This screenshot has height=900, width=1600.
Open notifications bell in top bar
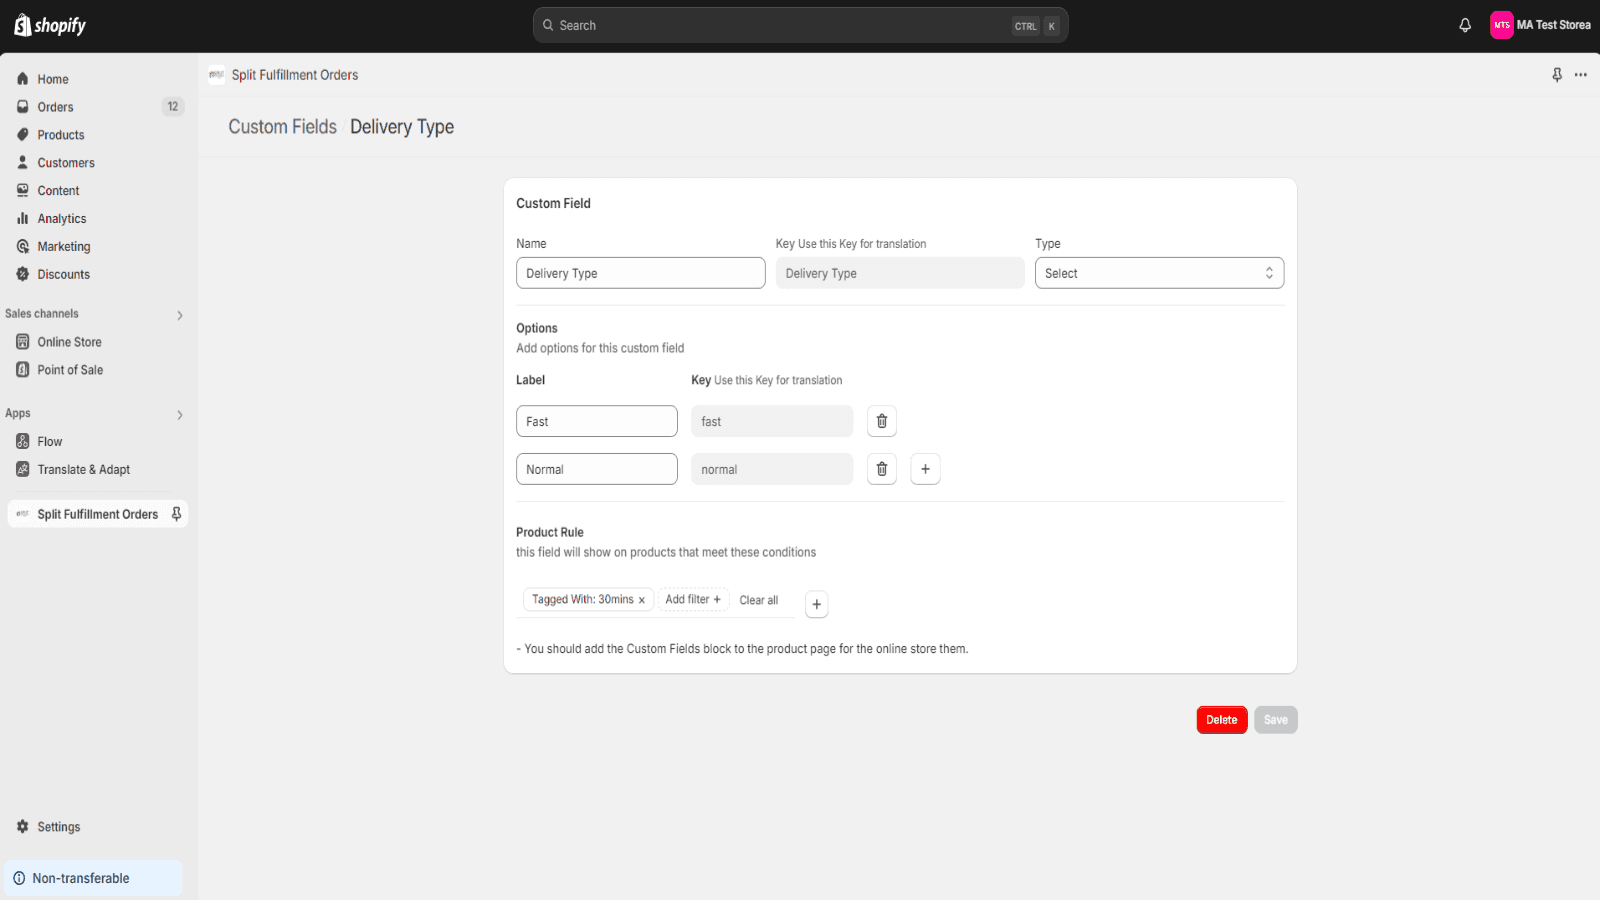pyautogui.click(x=1465, y=26)
